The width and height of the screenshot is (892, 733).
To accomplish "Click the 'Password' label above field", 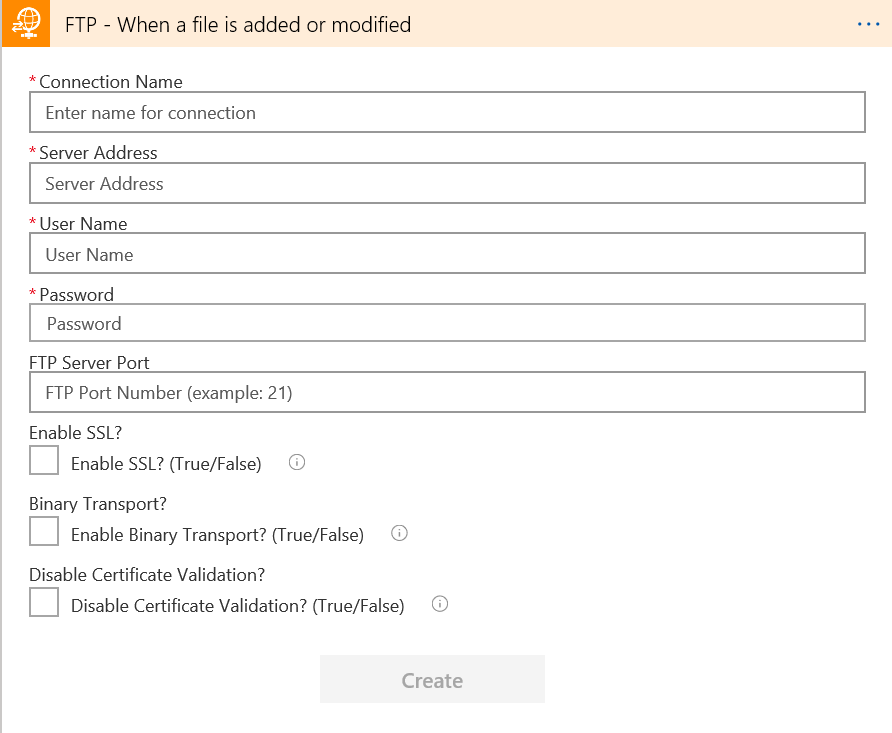I will [x=76, y=295].
